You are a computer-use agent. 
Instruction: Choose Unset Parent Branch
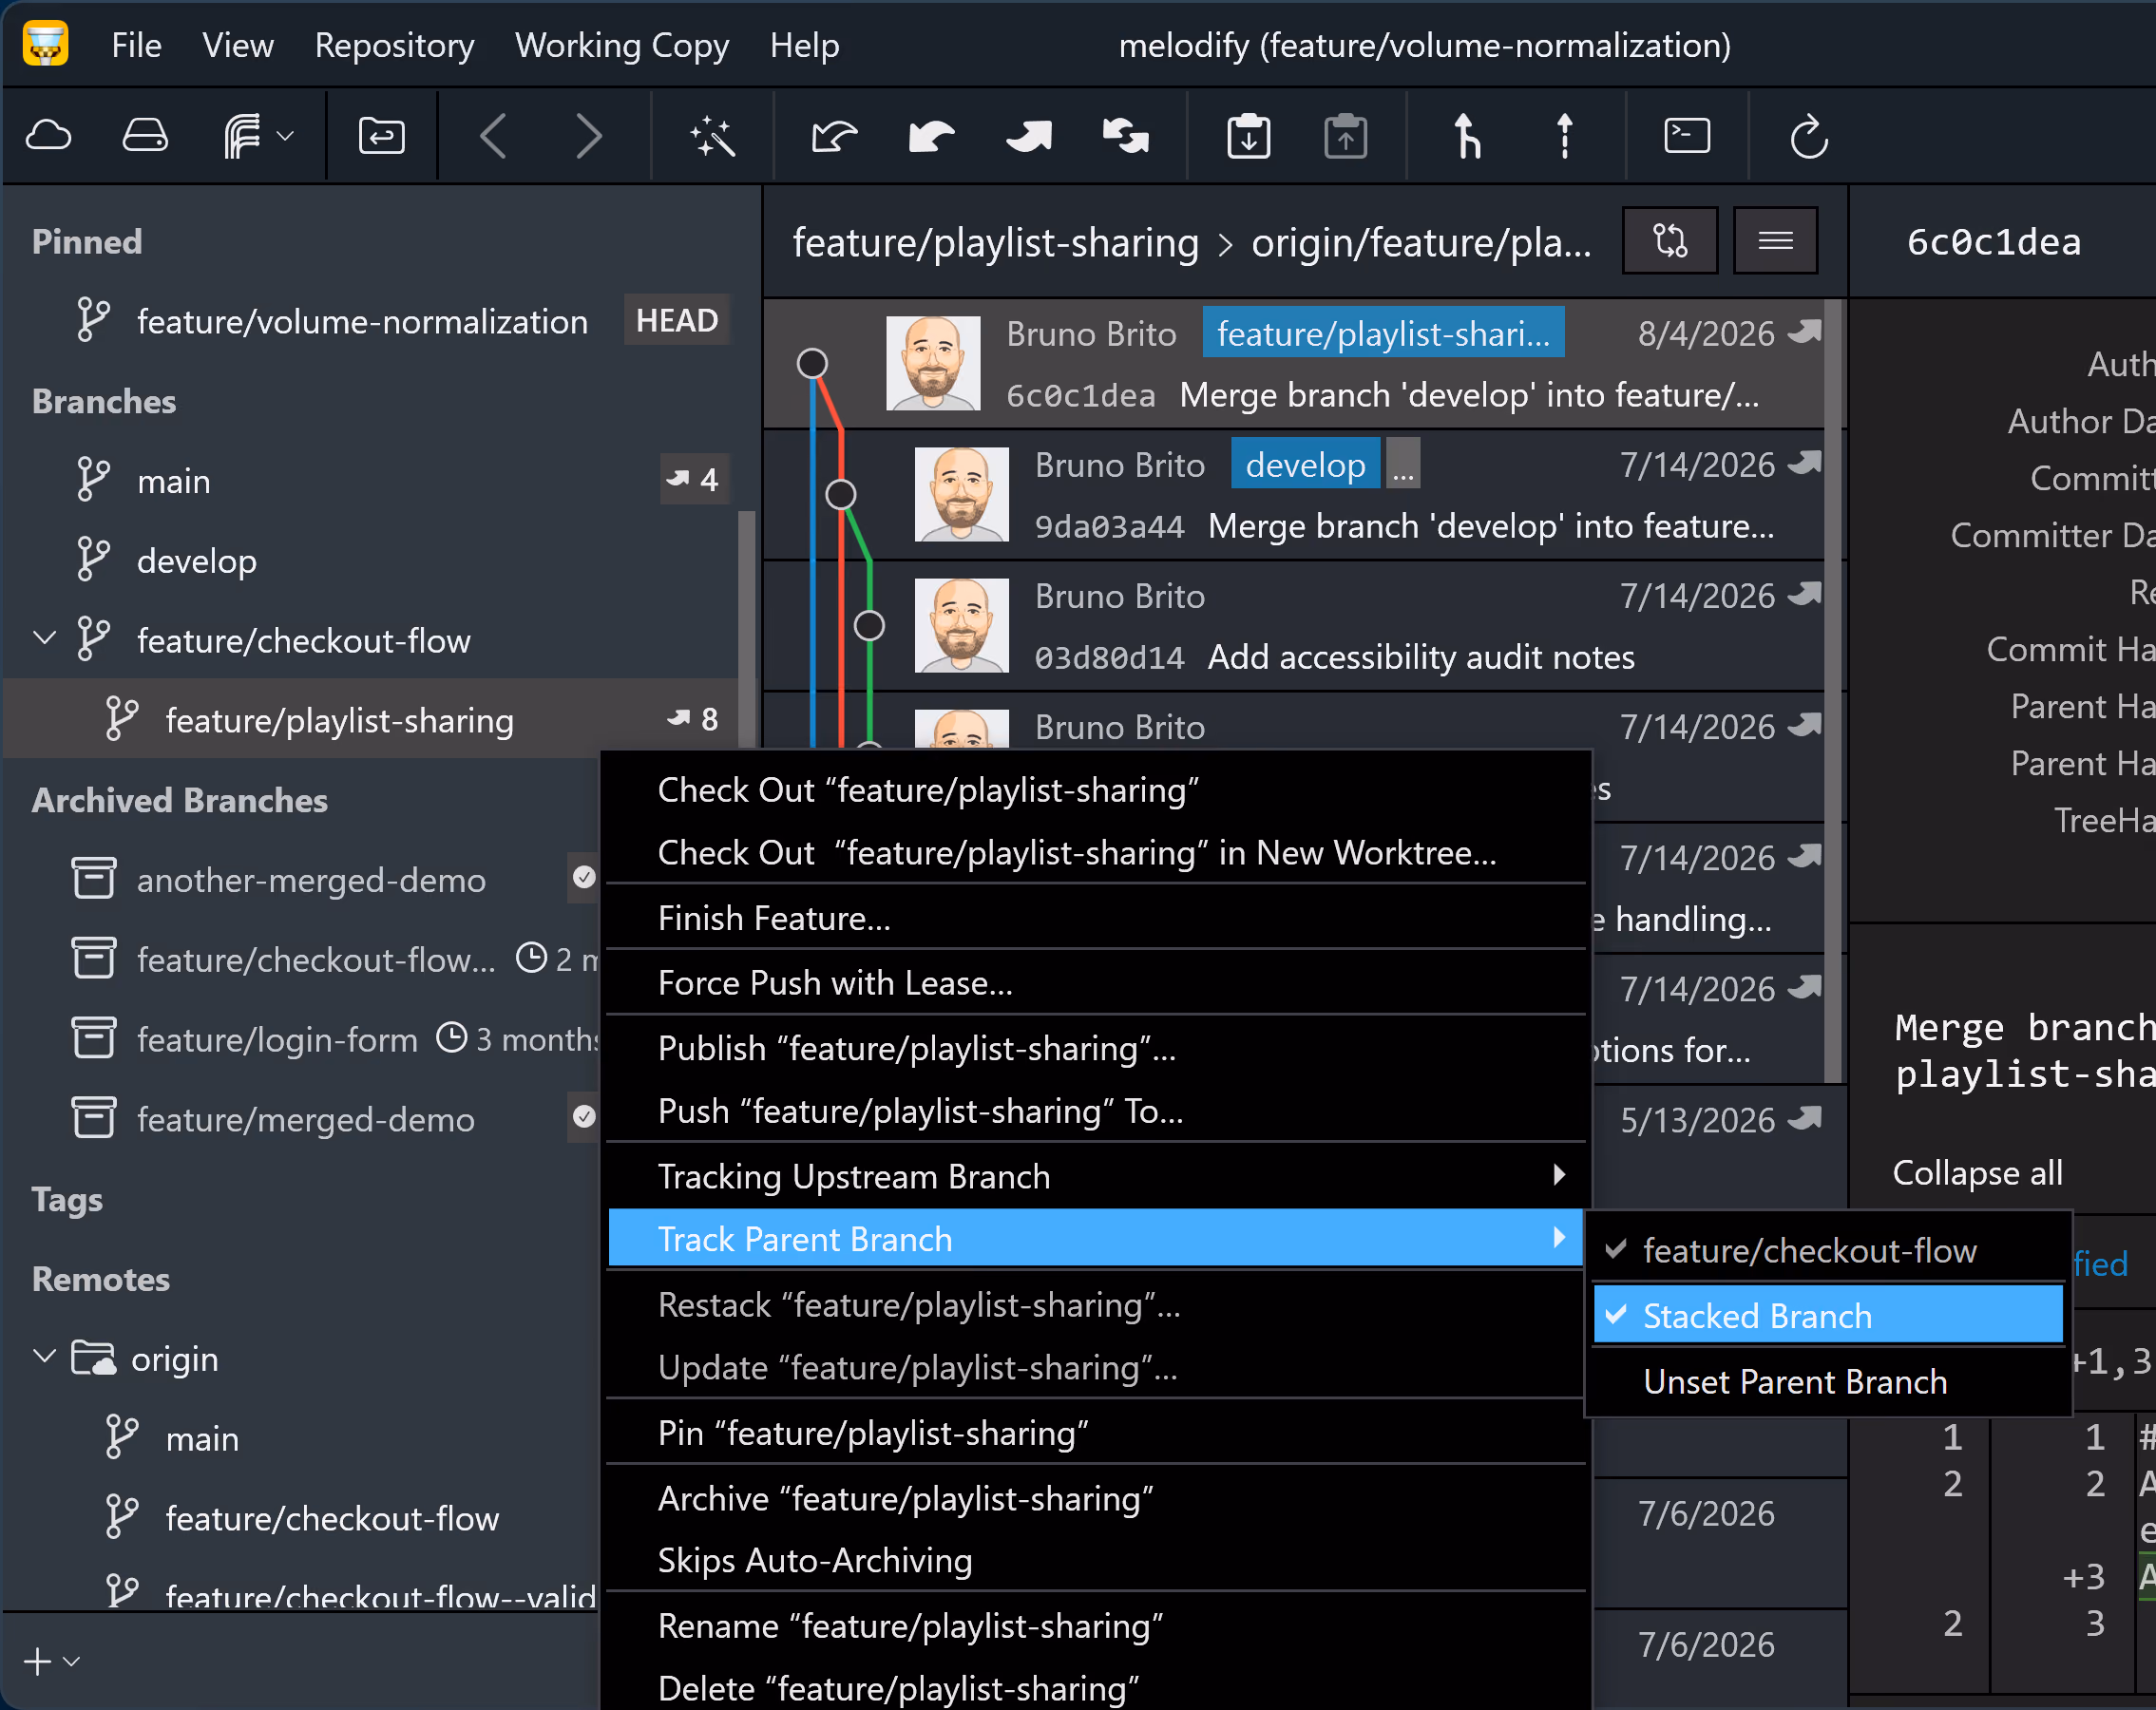(x=1829, y=1382)
